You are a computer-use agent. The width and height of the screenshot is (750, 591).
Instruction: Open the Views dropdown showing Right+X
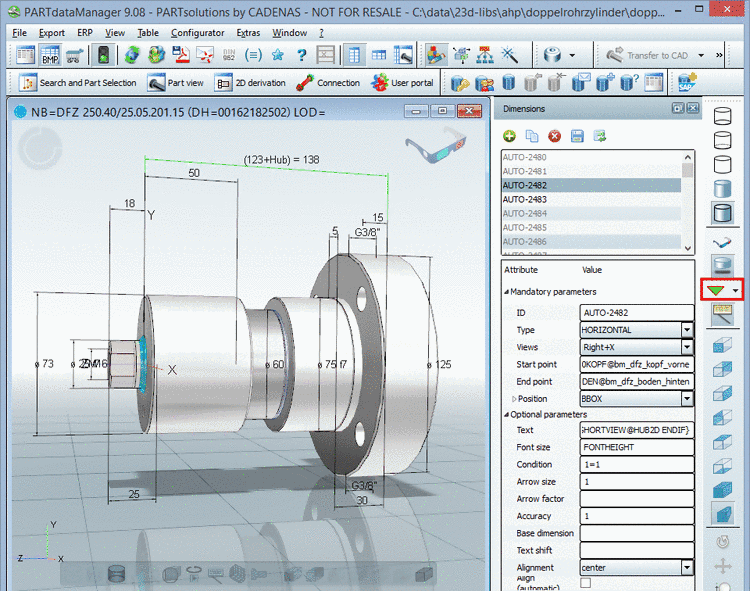687,347
